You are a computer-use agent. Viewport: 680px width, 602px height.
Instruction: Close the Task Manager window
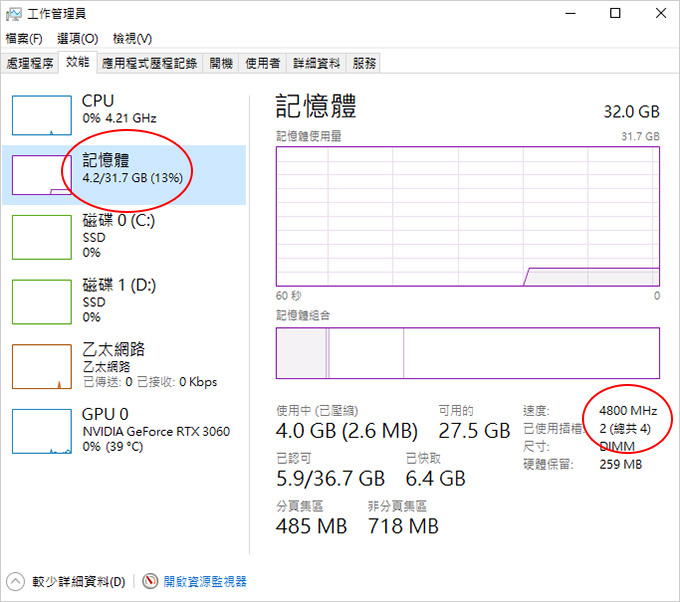tap(660, 13)
